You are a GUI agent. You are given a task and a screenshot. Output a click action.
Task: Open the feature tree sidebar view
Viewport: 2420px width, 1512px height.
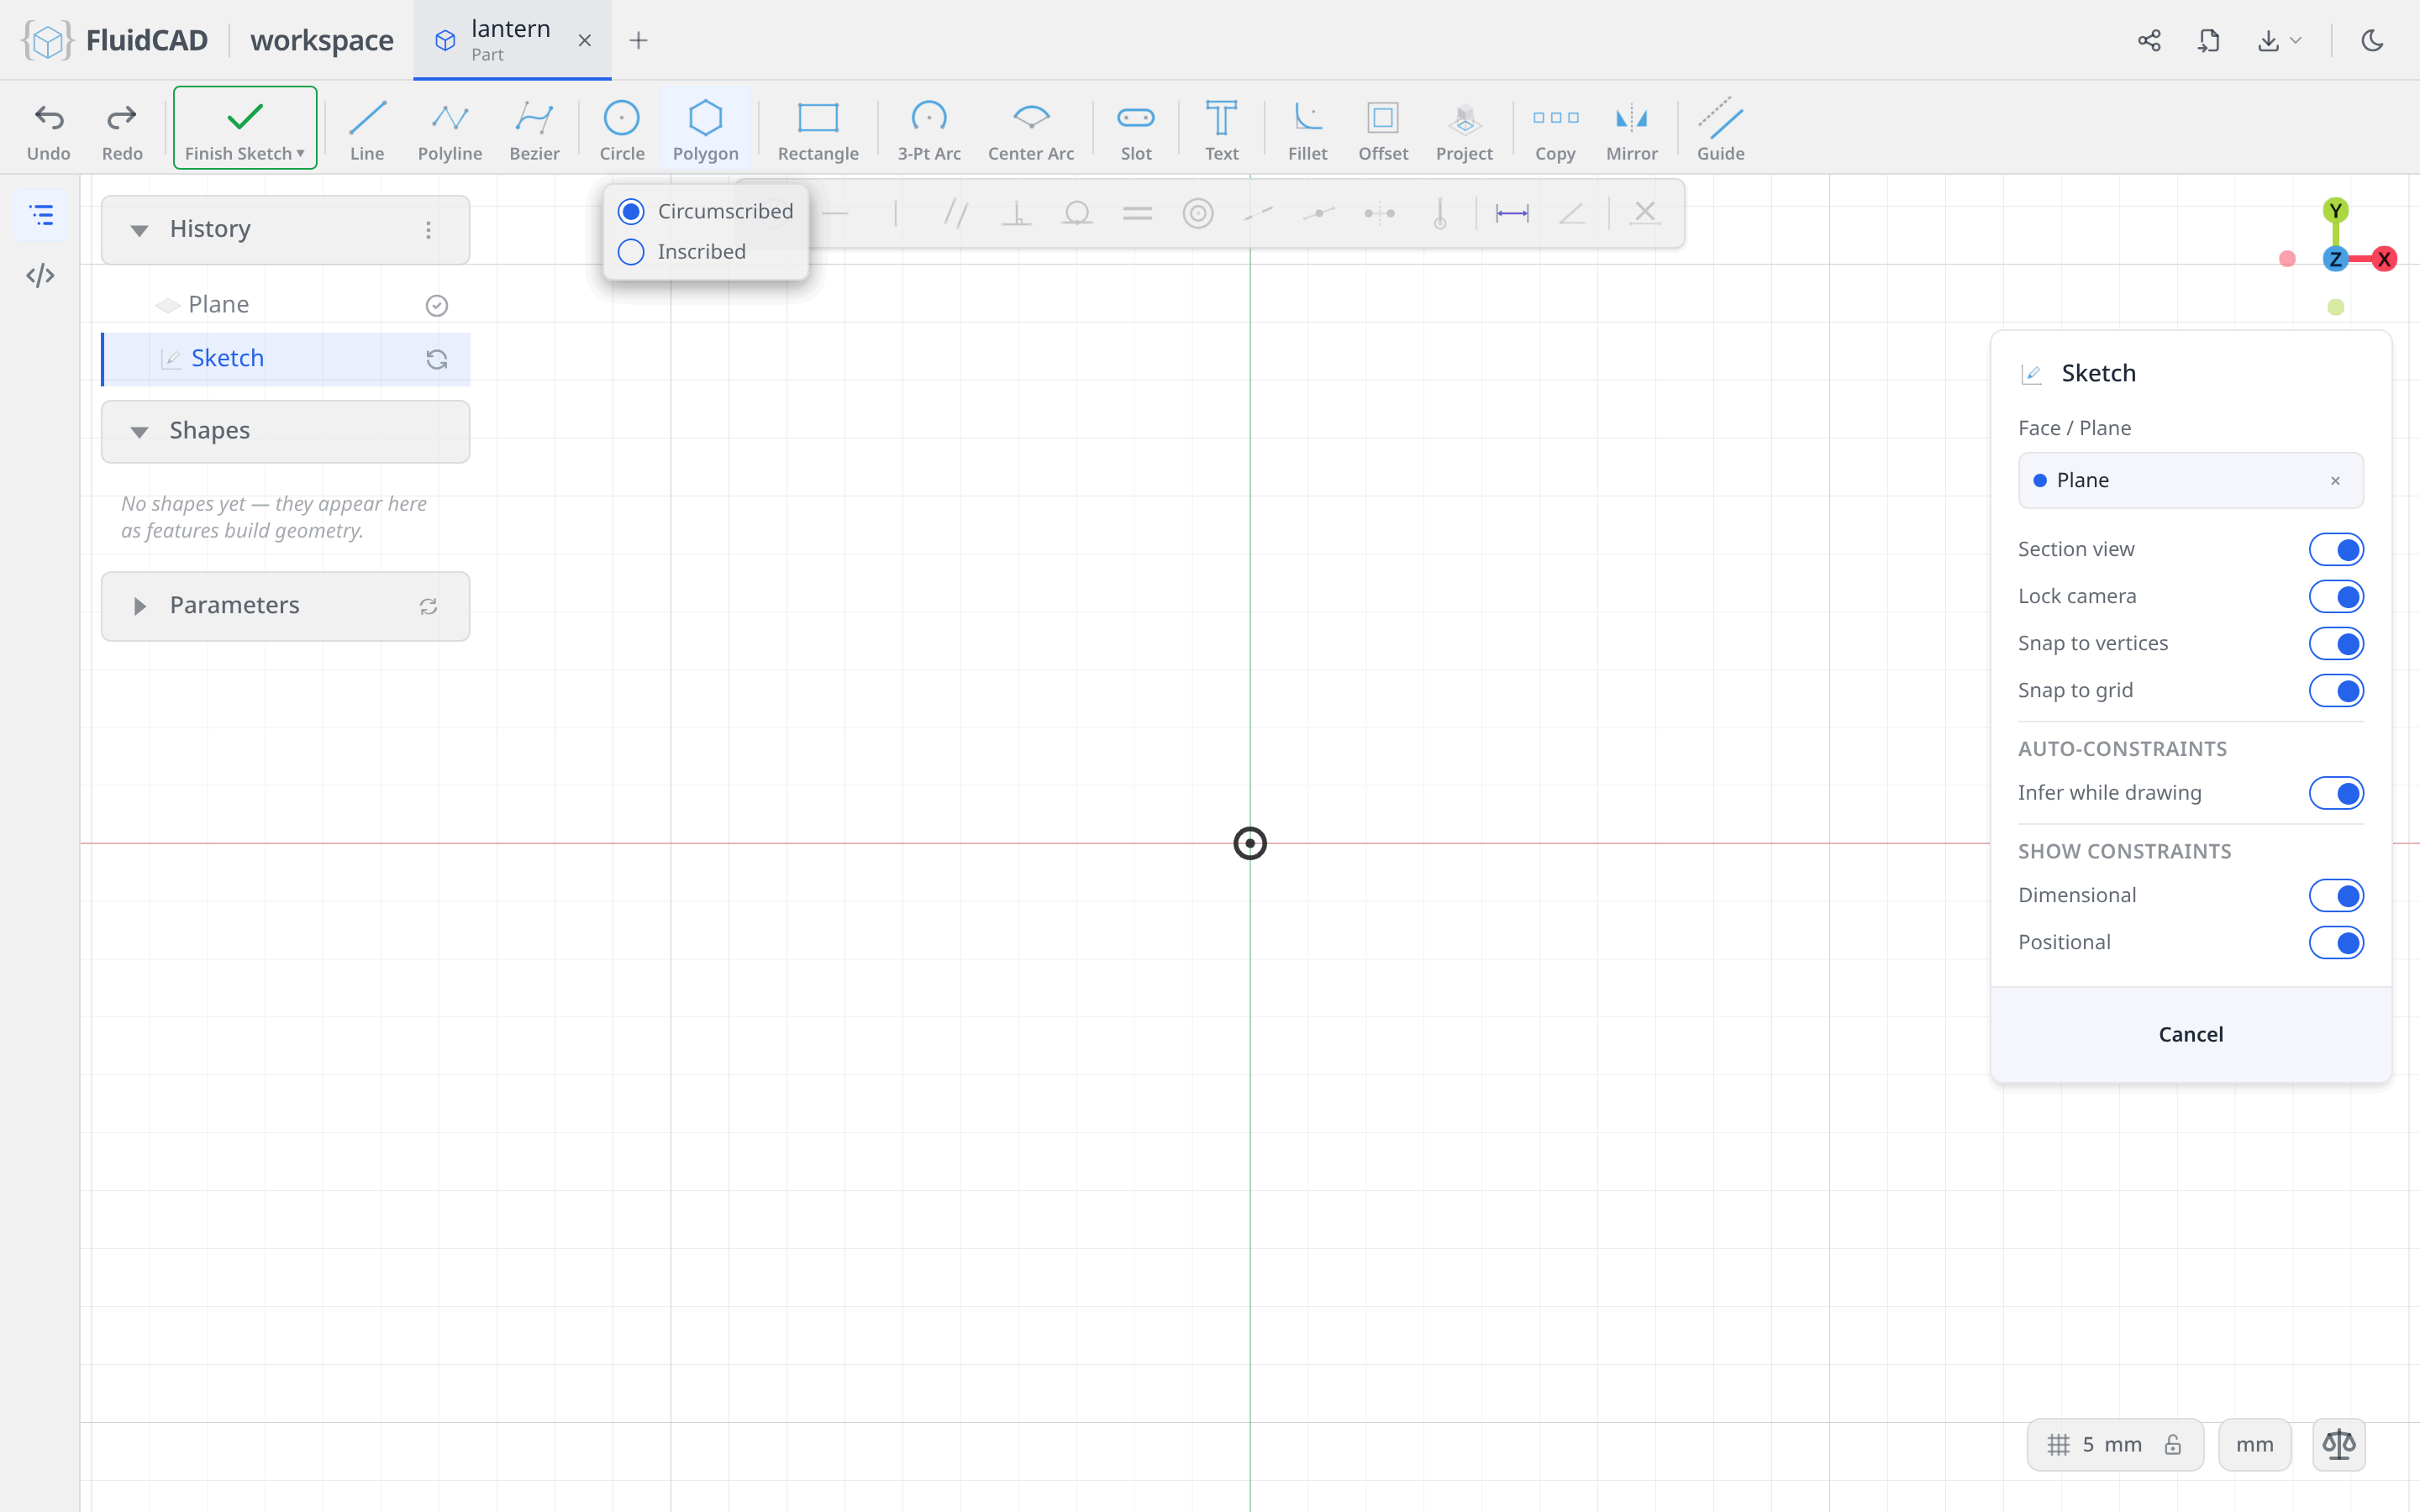click(x=40, y=215)
